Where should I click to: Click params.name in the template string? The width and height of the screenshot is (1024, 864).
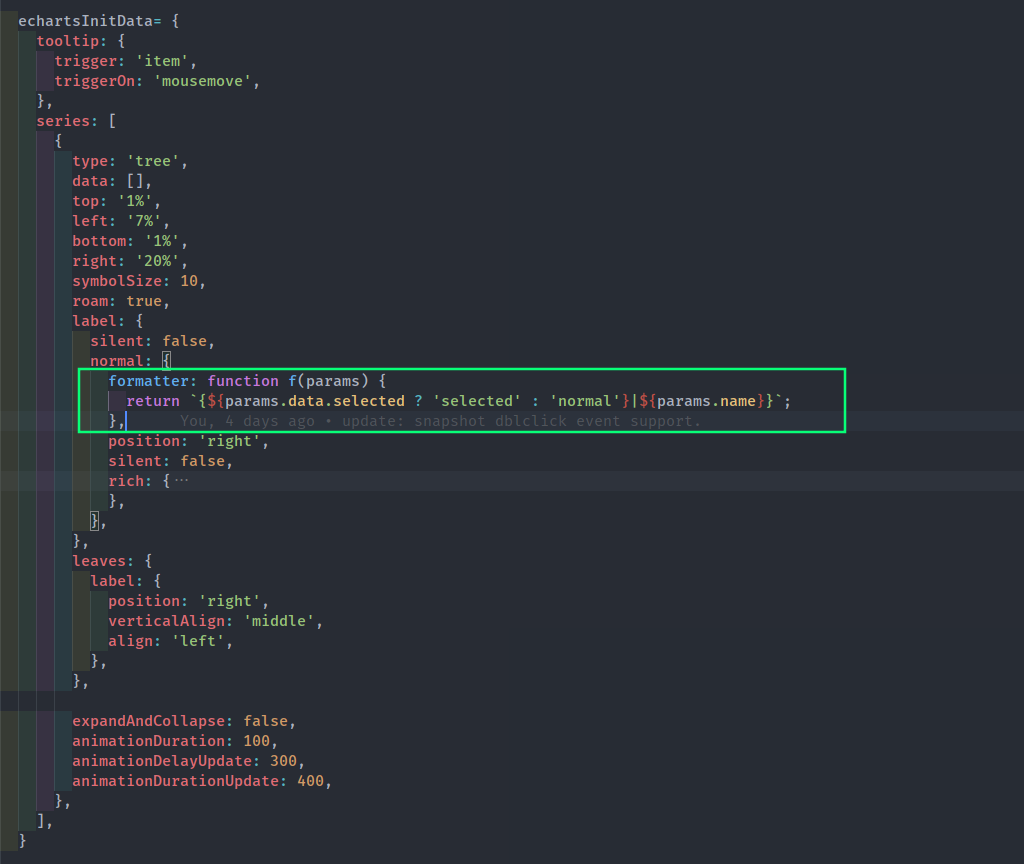pyautogui.click(x=712, y=401)
